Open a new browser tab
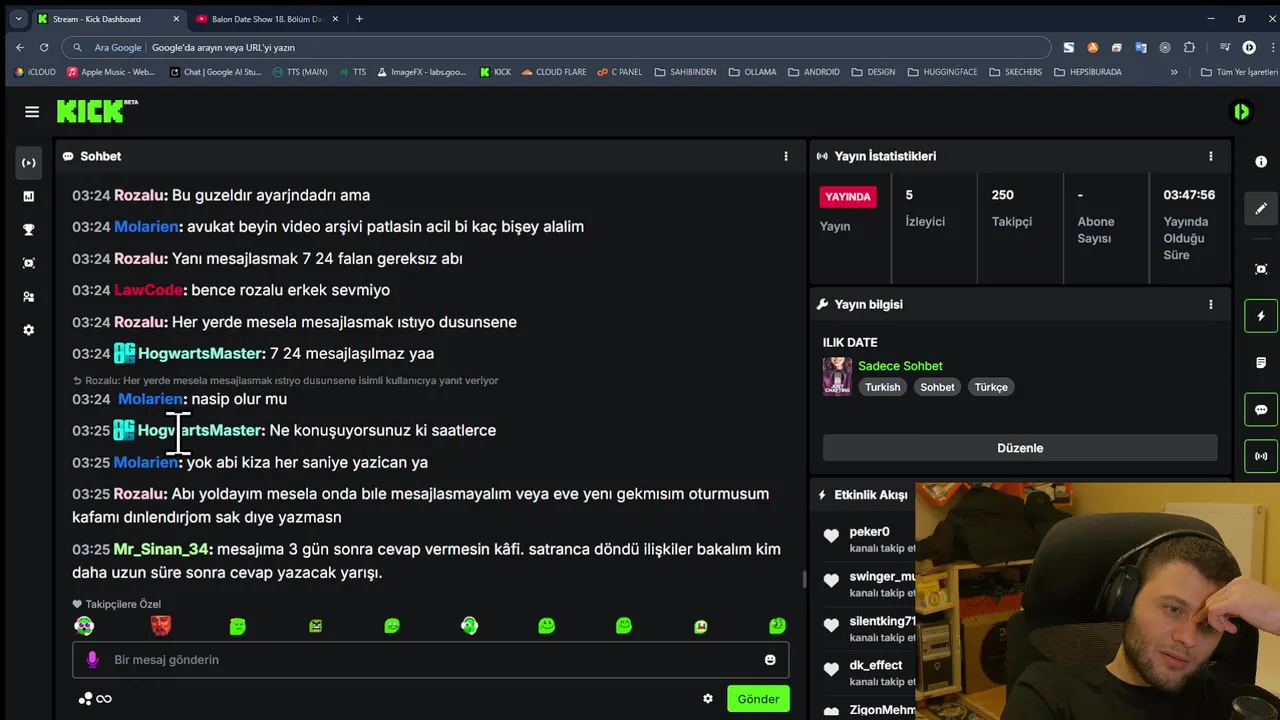 tap(359, 19)
